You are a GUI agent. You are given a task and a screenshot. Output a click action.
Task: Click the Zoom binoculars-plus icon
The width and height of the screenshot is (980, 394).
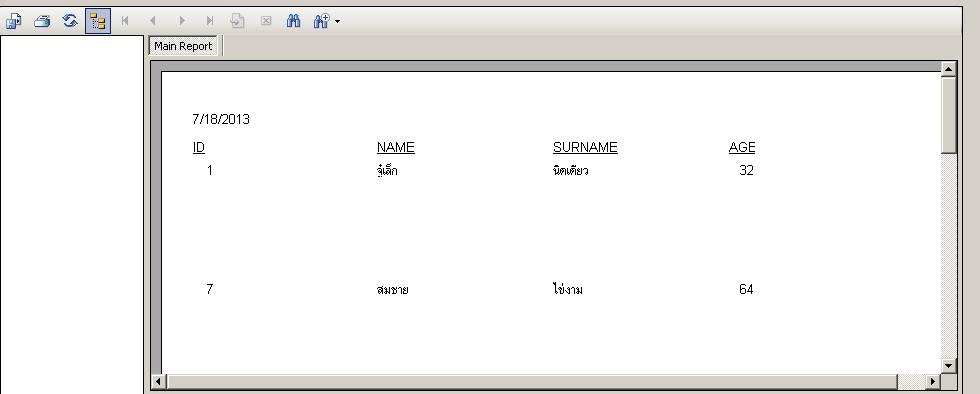322,21
